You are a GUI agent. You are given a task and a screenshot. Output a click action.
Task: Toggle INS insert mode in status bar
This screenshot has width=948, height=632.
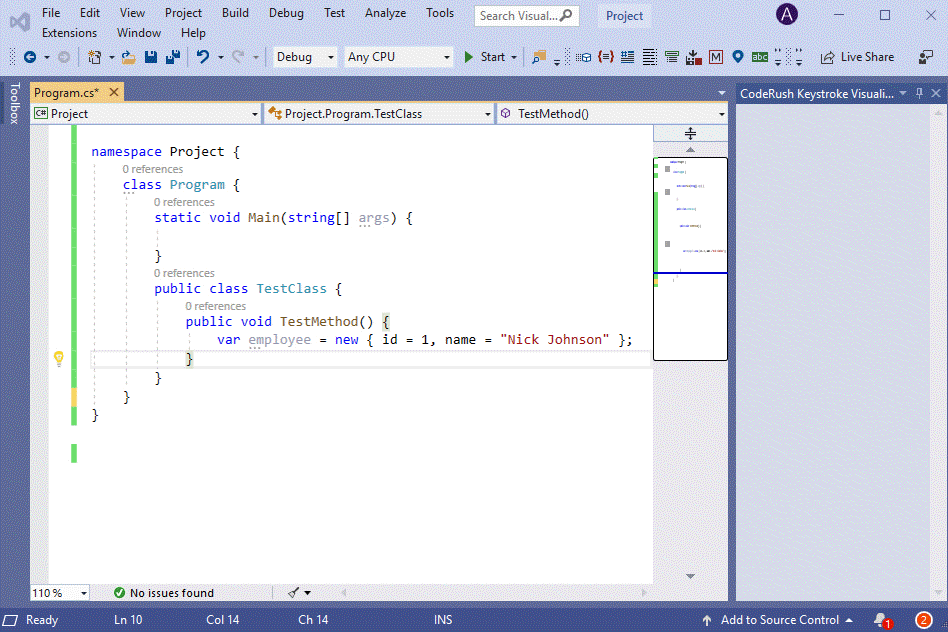click(x=443, y=619)
